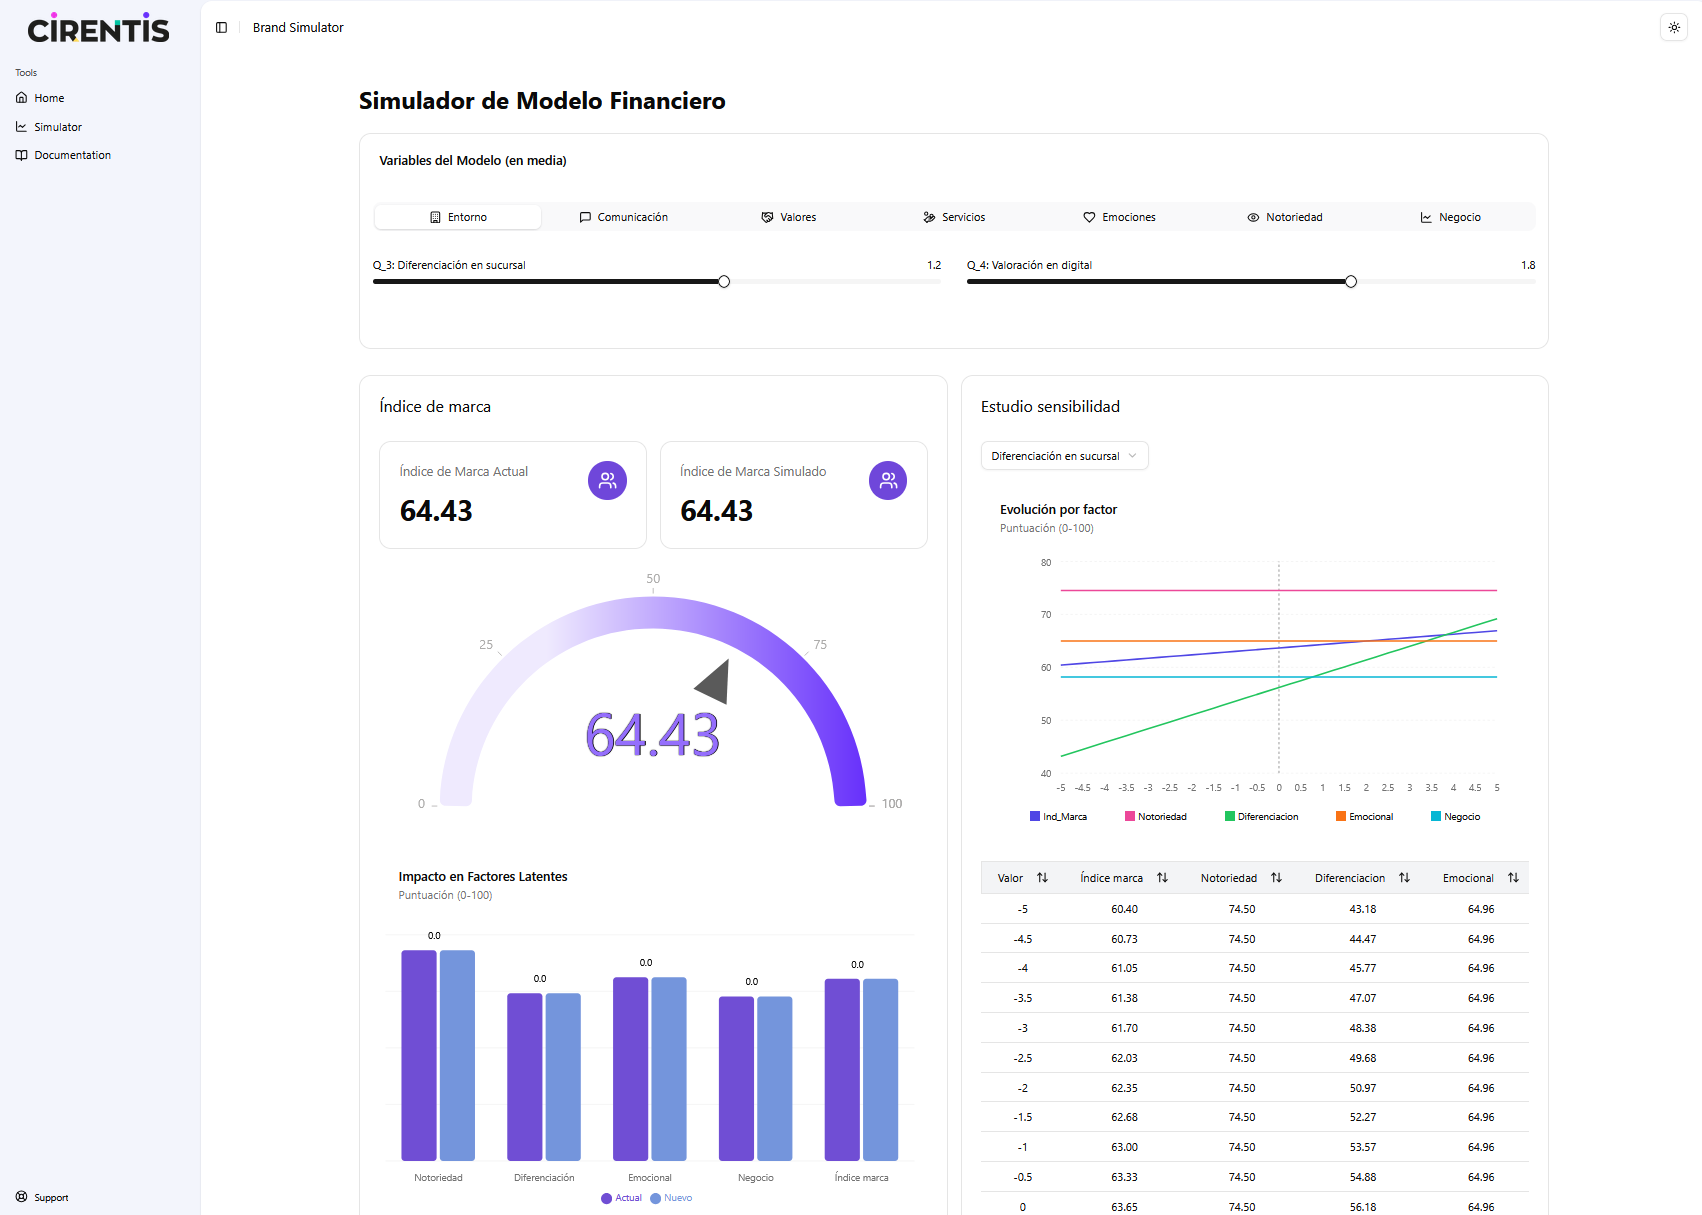Toggle Diferenciacion series in chart legend
Screen dimensions: 1702x1215
[1262, 817]
